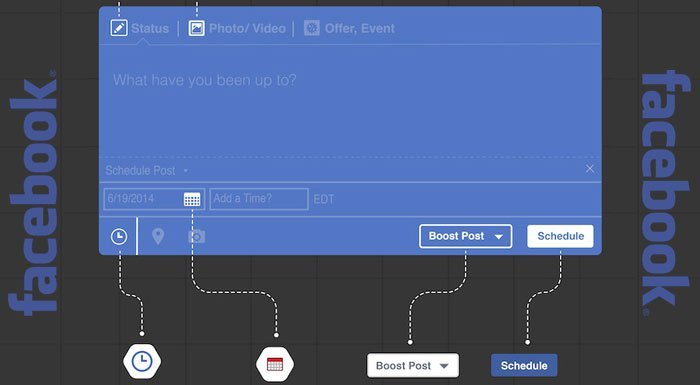Expand the Schedule Post dropdown
Screen dimensions: 700x385
click(146, 170)
